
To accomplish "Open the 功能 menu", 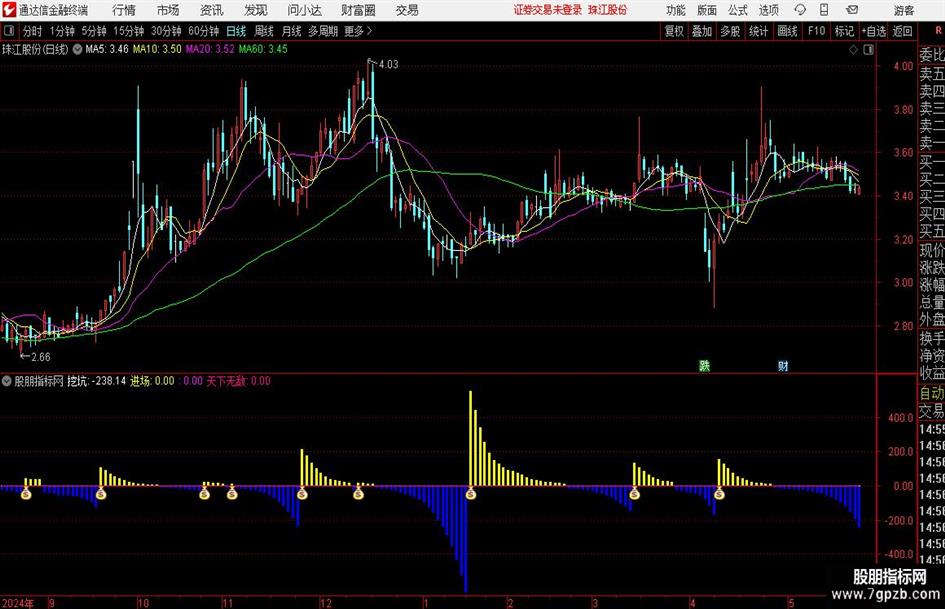I will tap(676, 10).
